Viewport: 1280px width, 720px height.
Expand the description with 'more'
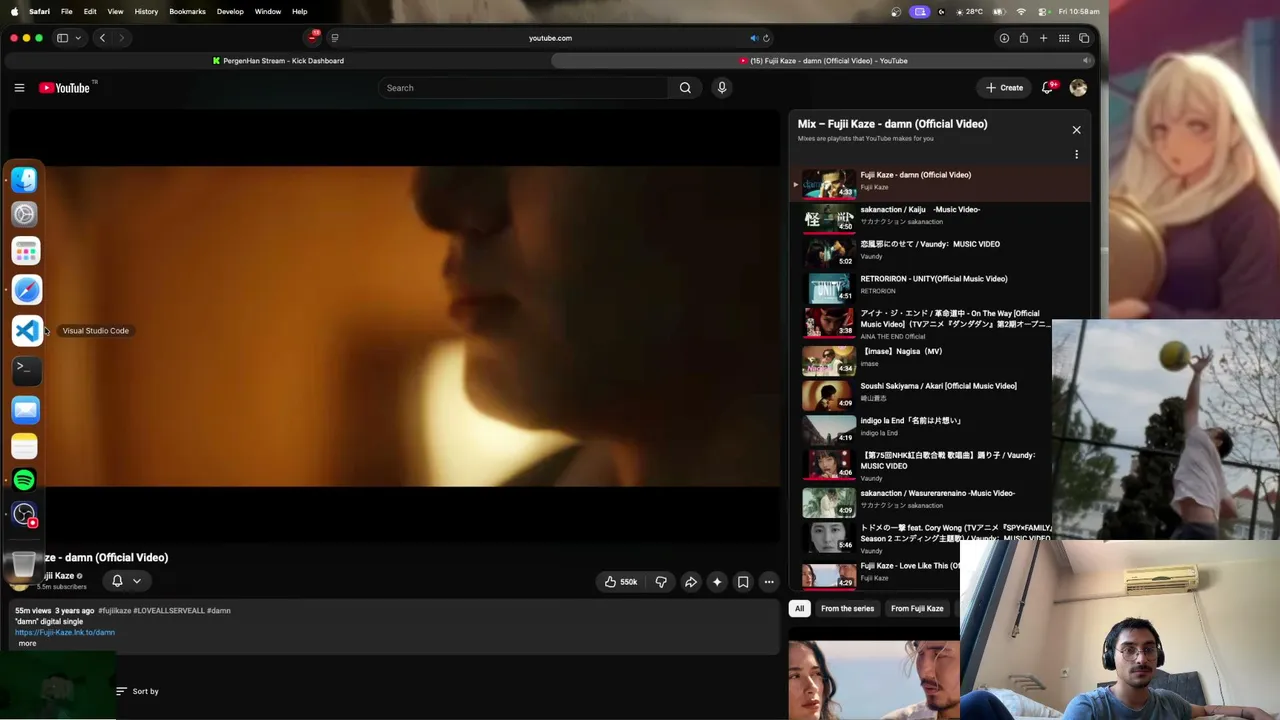[27, 643]
